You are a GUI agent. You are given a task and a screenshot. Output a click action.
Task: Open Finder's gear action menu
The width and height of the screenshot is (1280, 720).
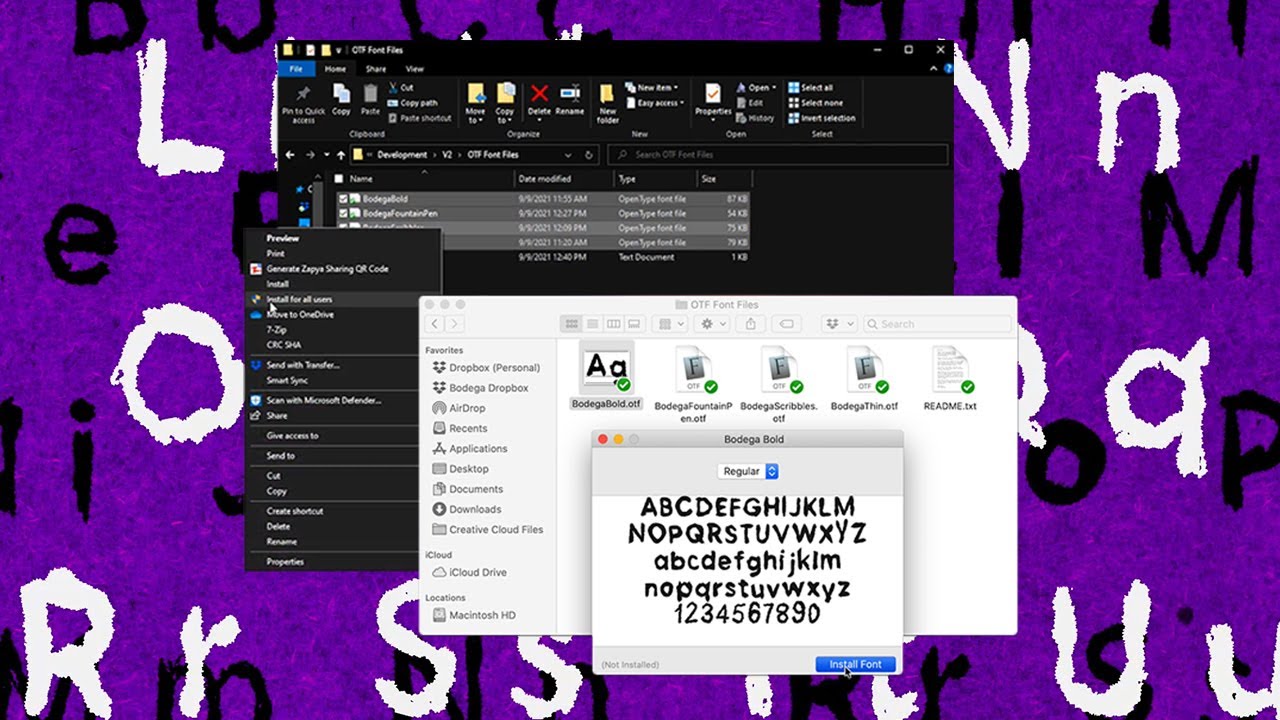[713, 324]
